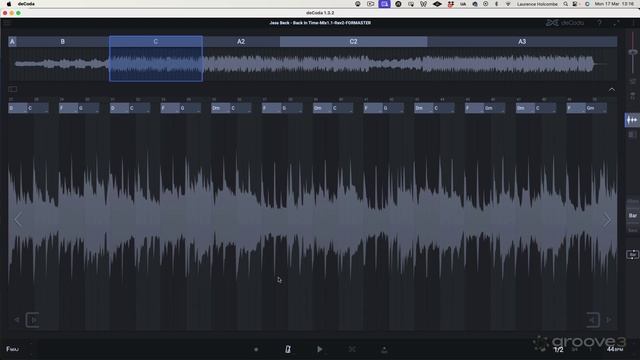
Task: Click the record dot left of the metronome
Action: [x=256, y=349]
